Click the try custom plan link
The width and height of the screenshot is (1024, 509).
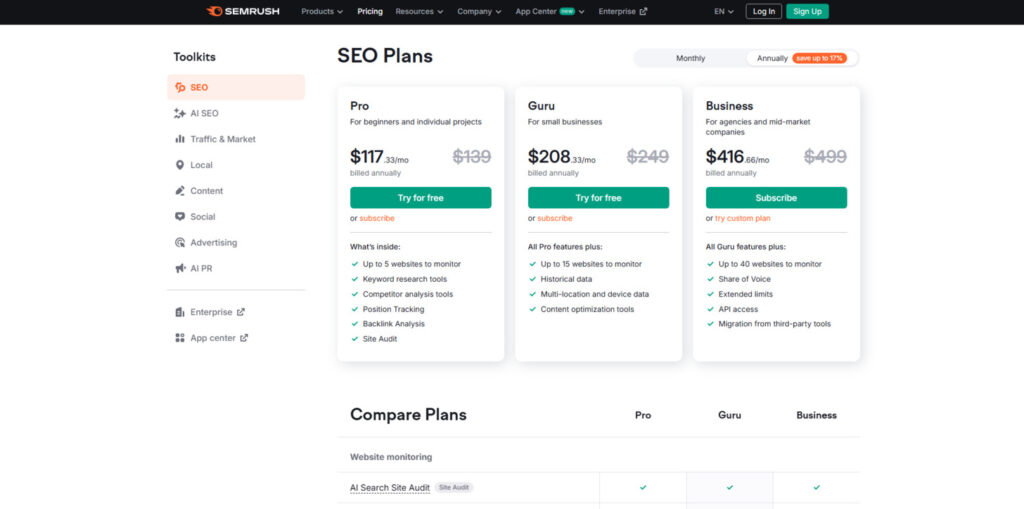742,218
